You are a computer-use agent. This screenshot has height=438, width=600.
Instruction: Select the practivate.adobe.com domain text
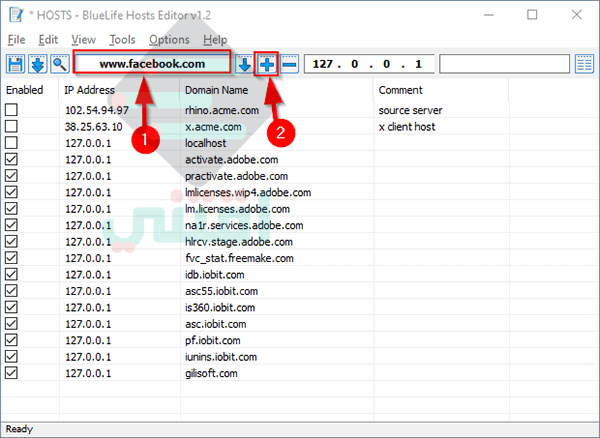click(236, 176)
